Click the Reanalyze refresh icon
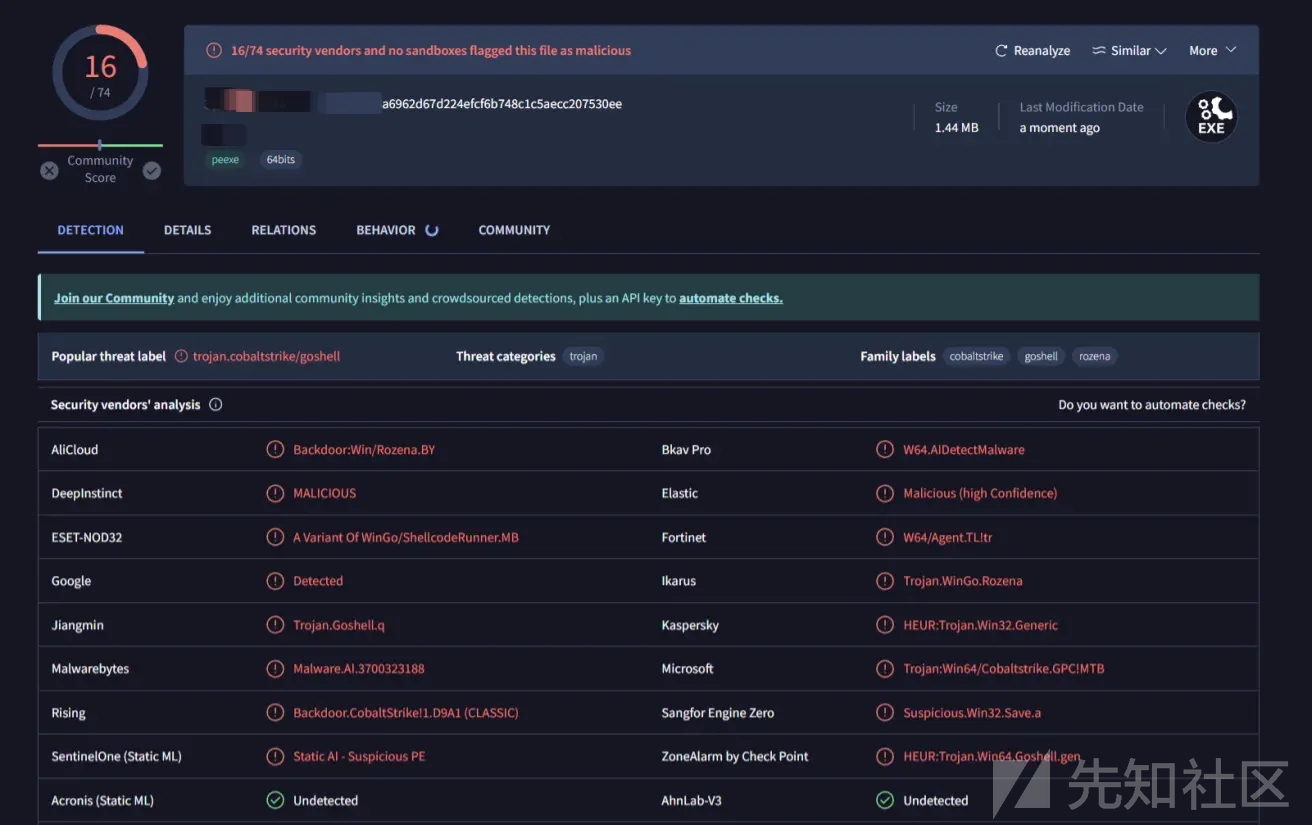Image resolution: width=1312 pixels, height=825 pixels. [1001, 51]
